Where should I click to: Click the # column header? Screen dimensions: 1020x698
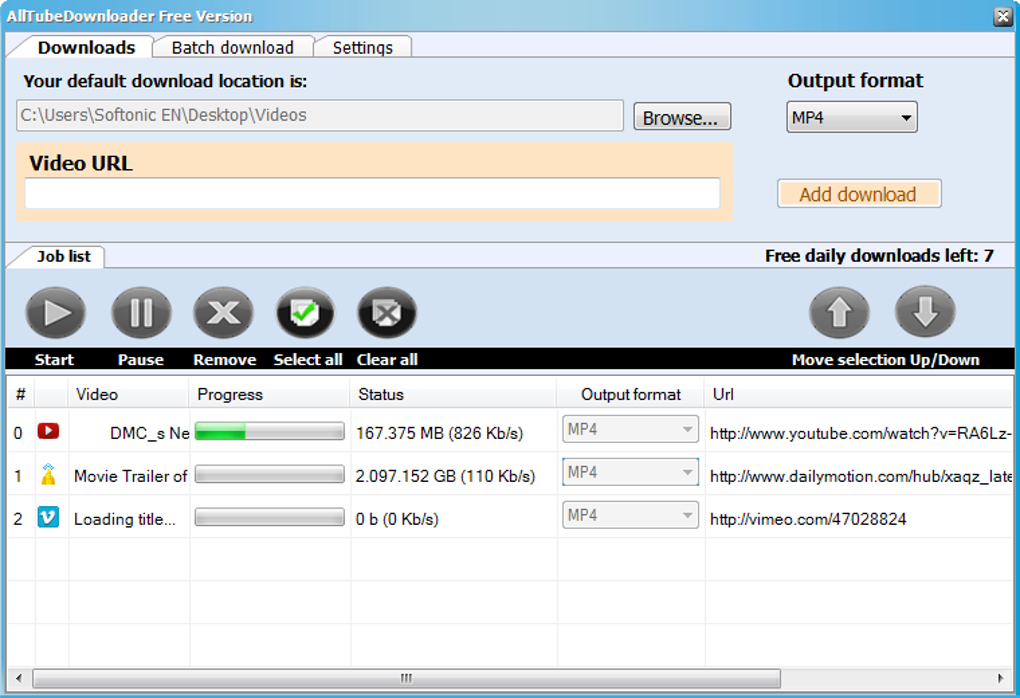pos(21,394)
